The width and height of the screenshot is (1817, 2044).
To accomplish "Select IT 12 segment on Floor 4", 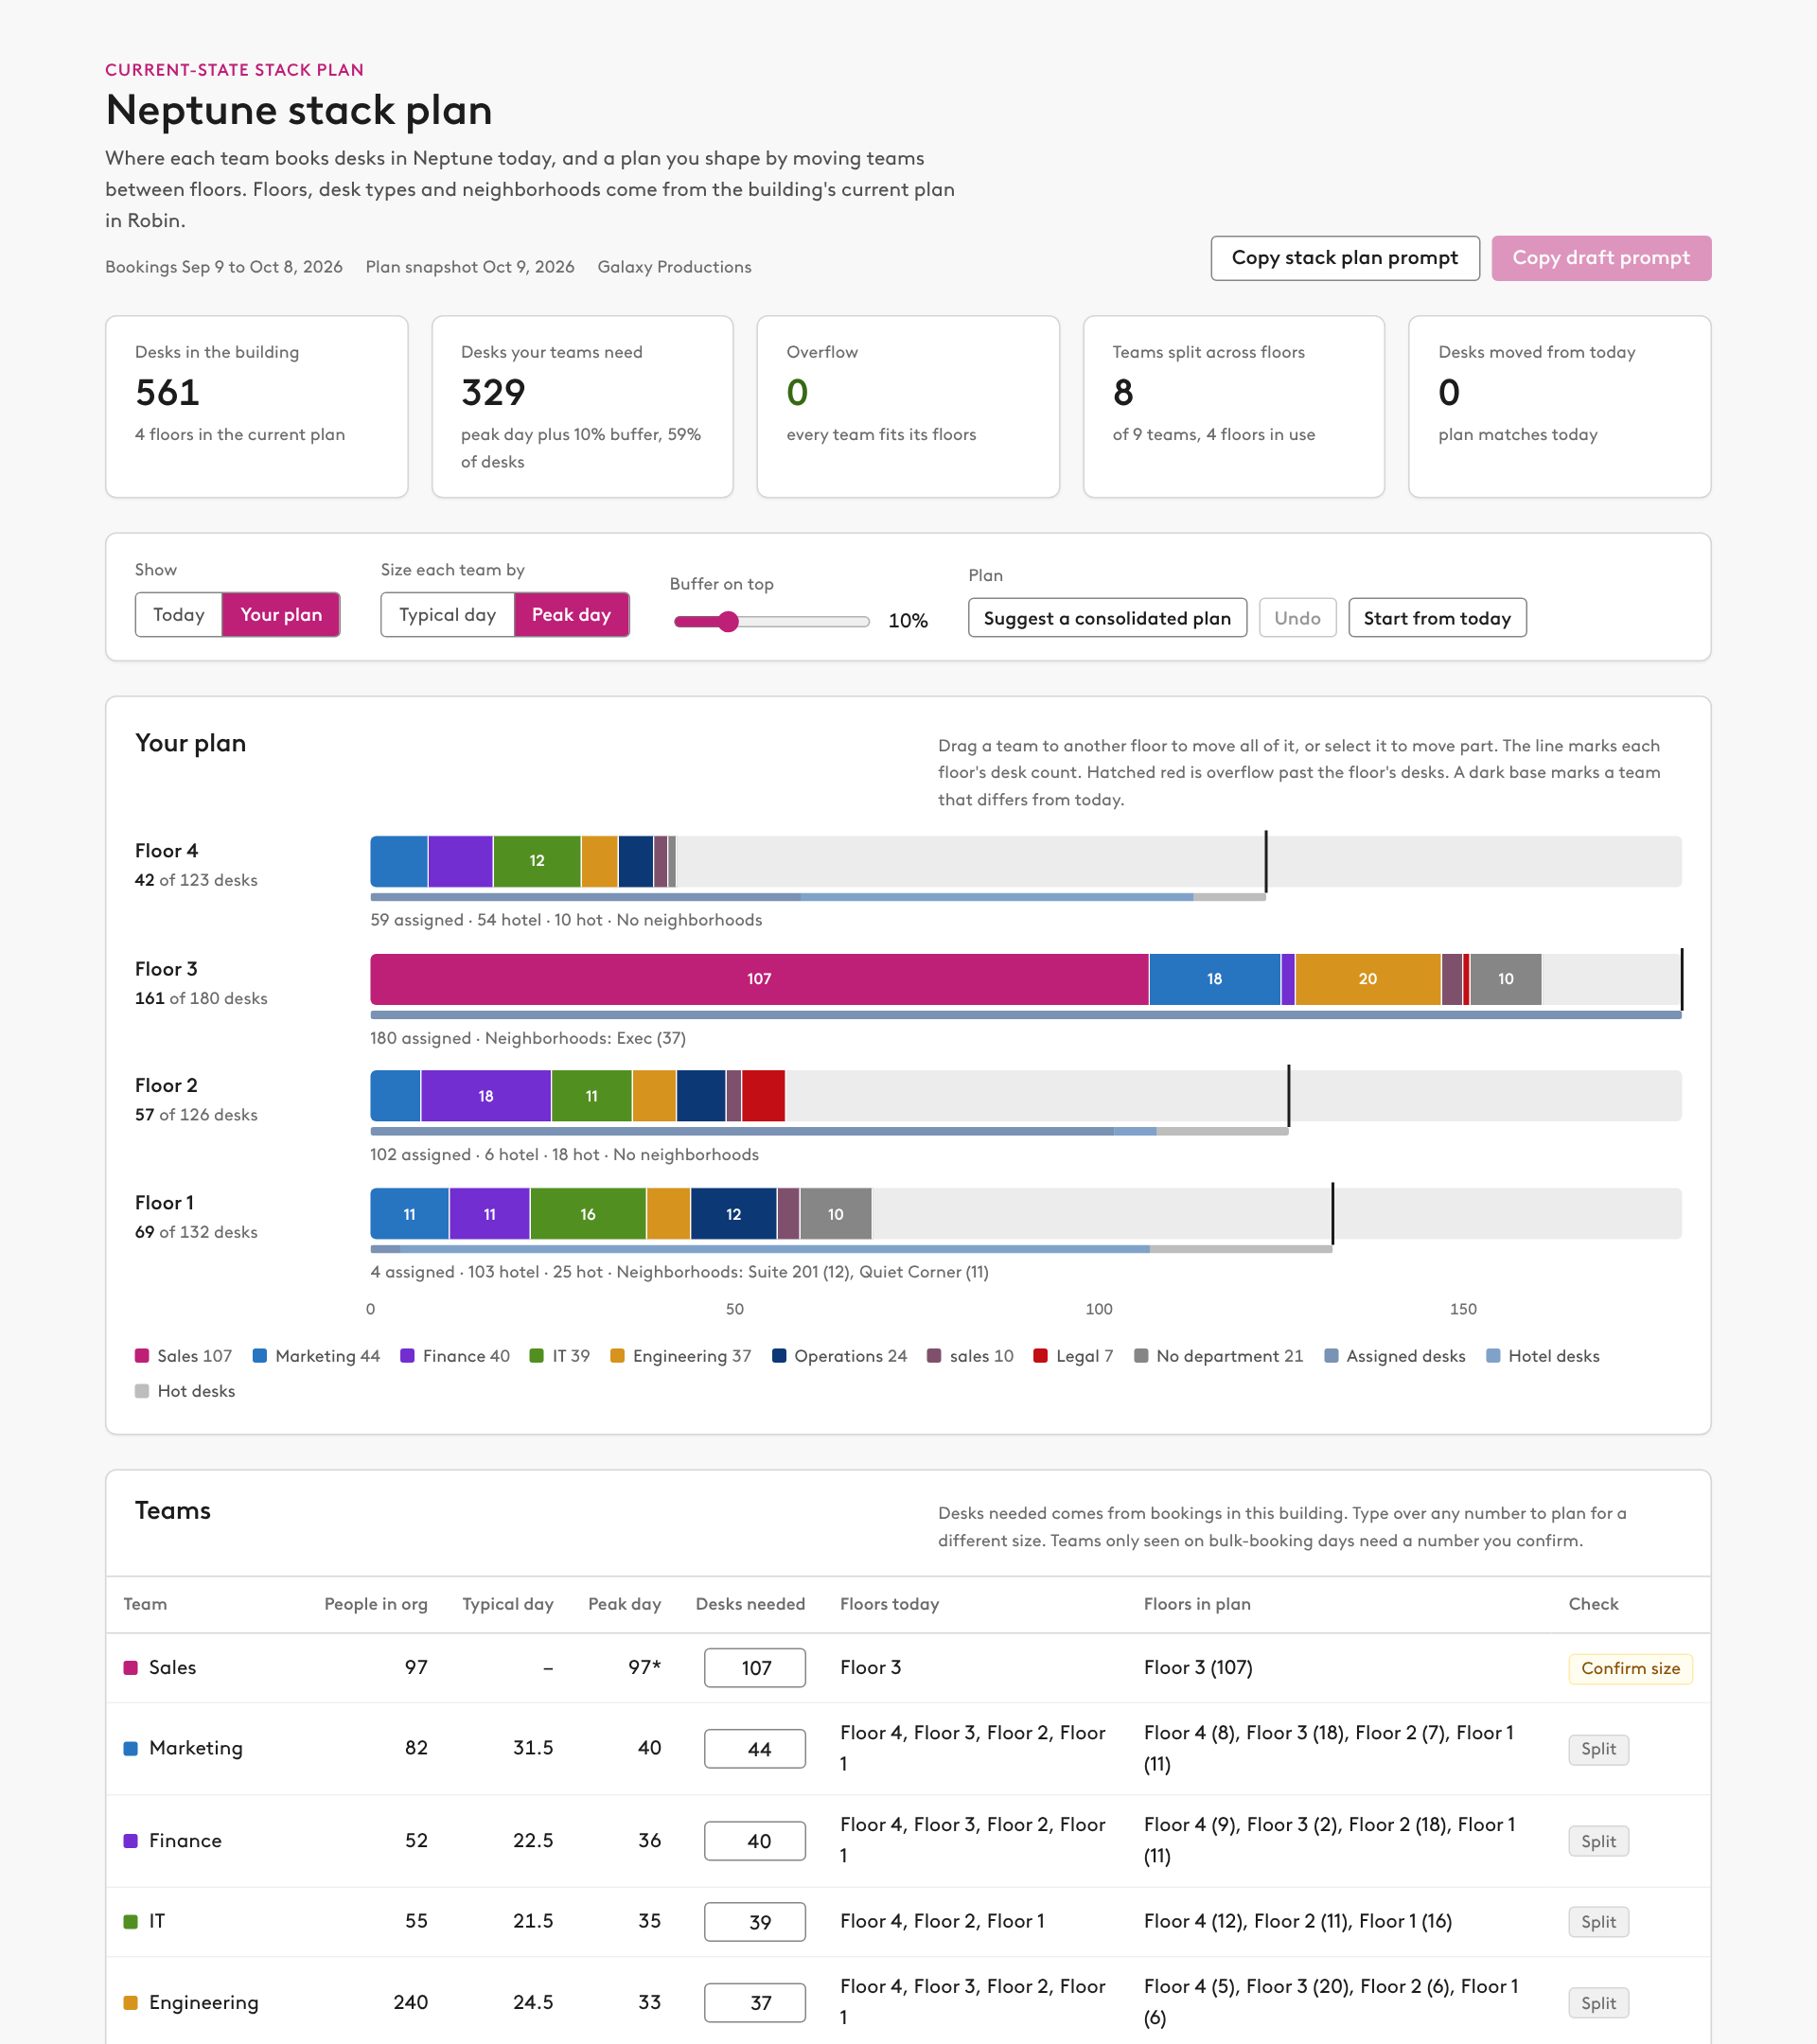I will pyautogui.click(x=537, y=861).
